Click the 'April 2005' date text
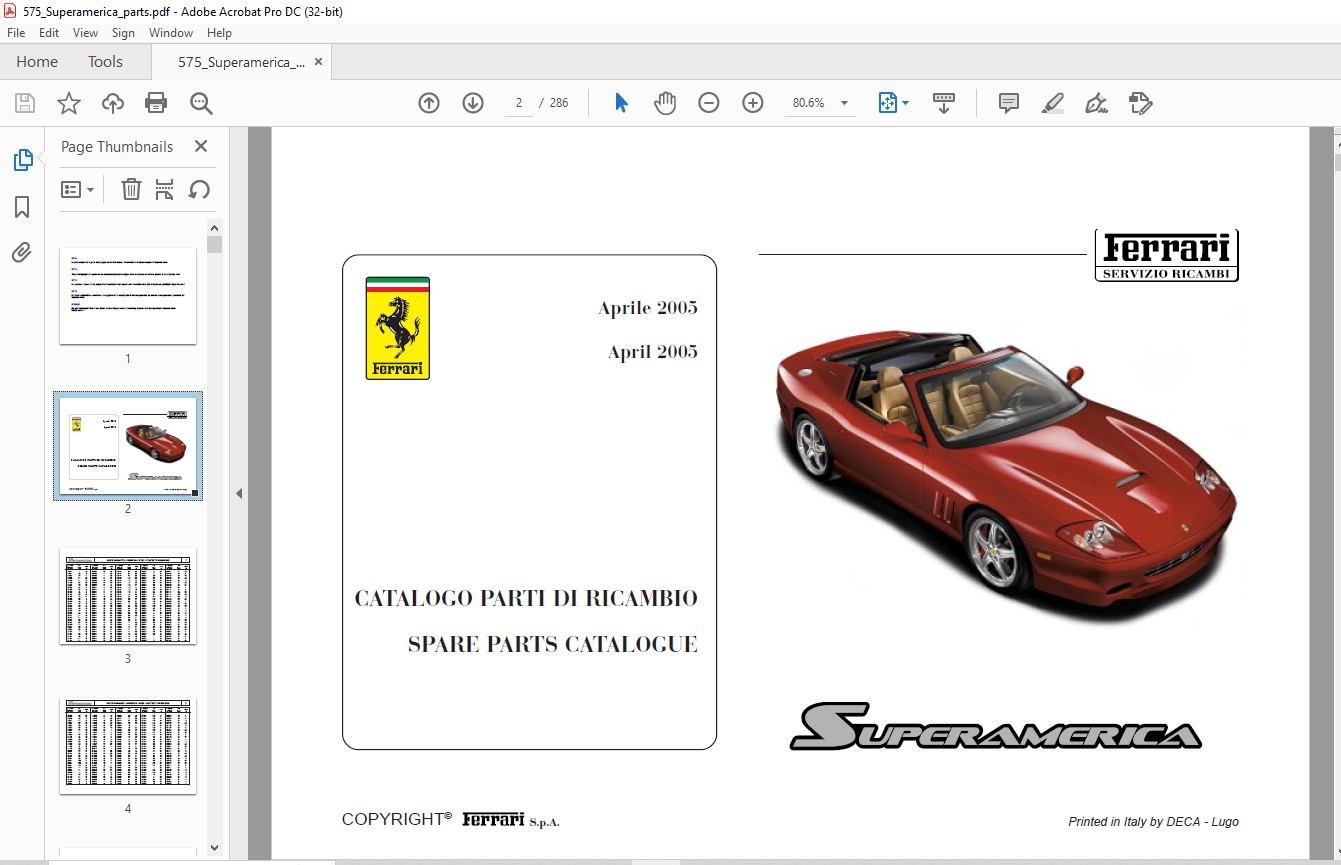 (x=653, y=352)
